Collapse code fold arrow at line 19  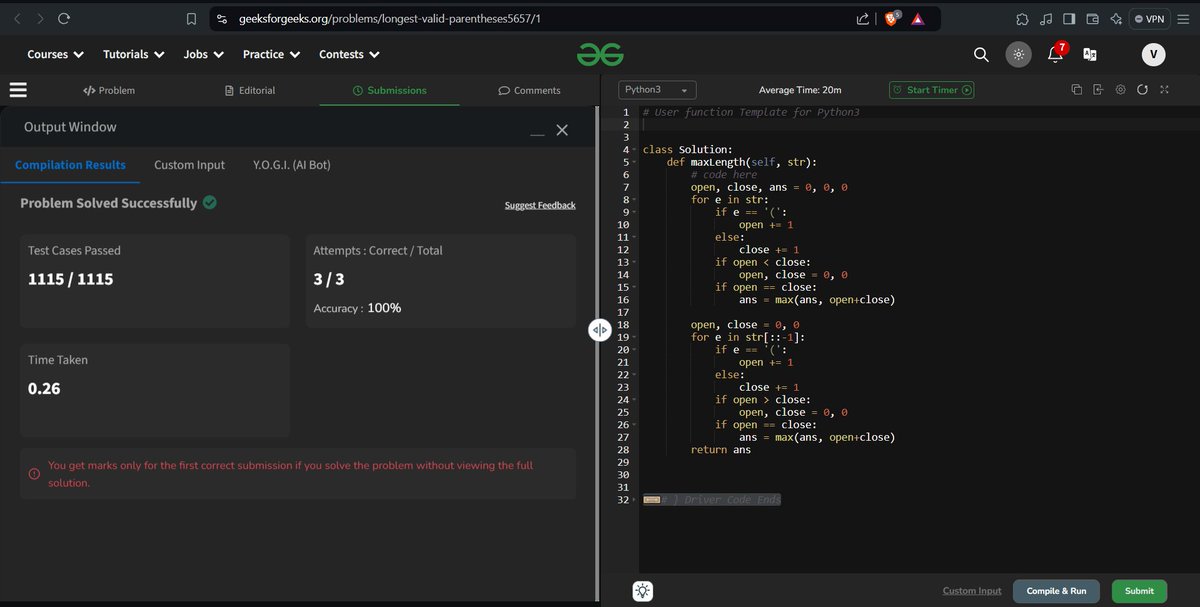(x=634, y=337)
